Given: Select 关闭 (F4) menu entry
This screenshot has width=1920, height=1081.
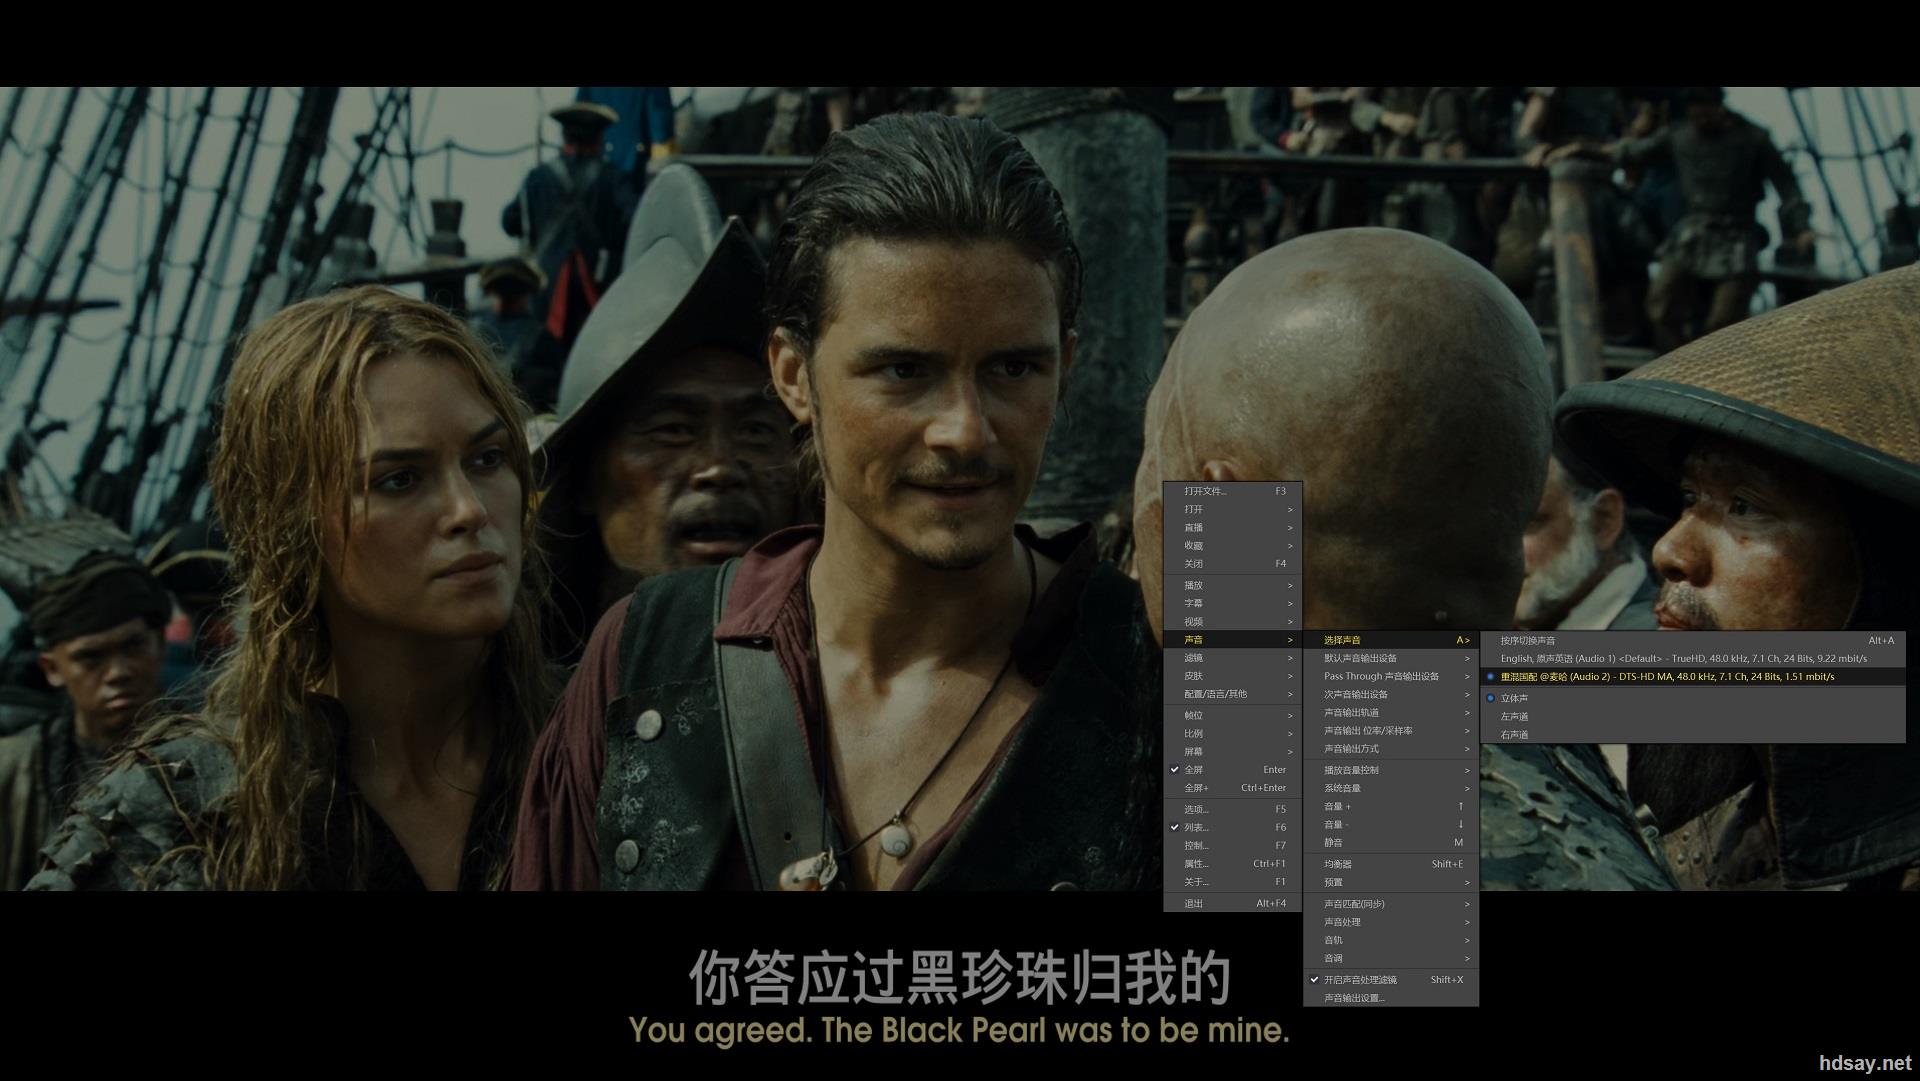Looking at the screenshot, I should pyautogui.click(x=1233, y=563).
